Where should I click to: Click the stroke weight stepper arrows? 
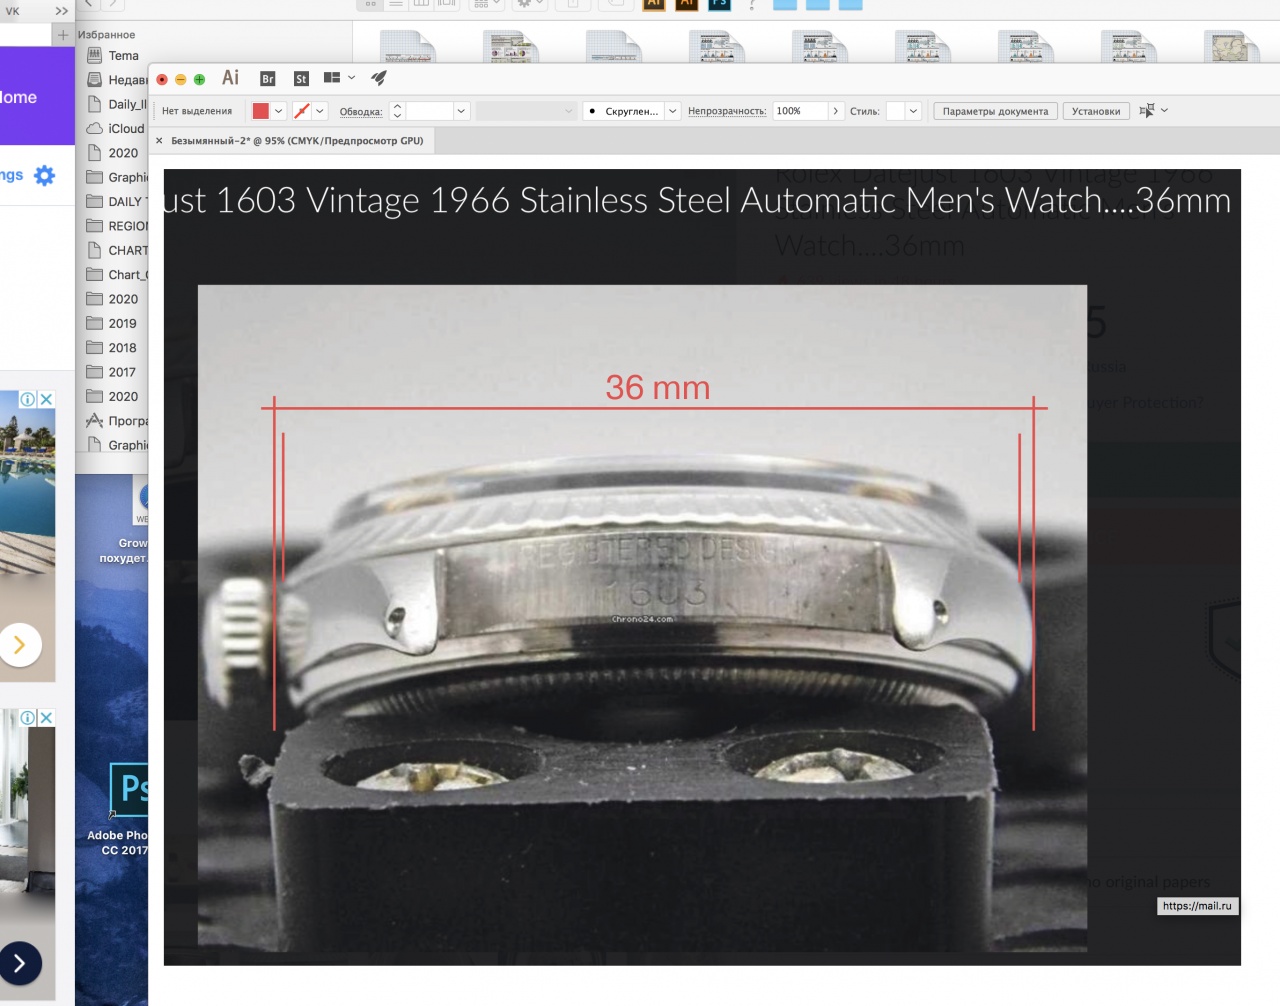tap(397, 111)
